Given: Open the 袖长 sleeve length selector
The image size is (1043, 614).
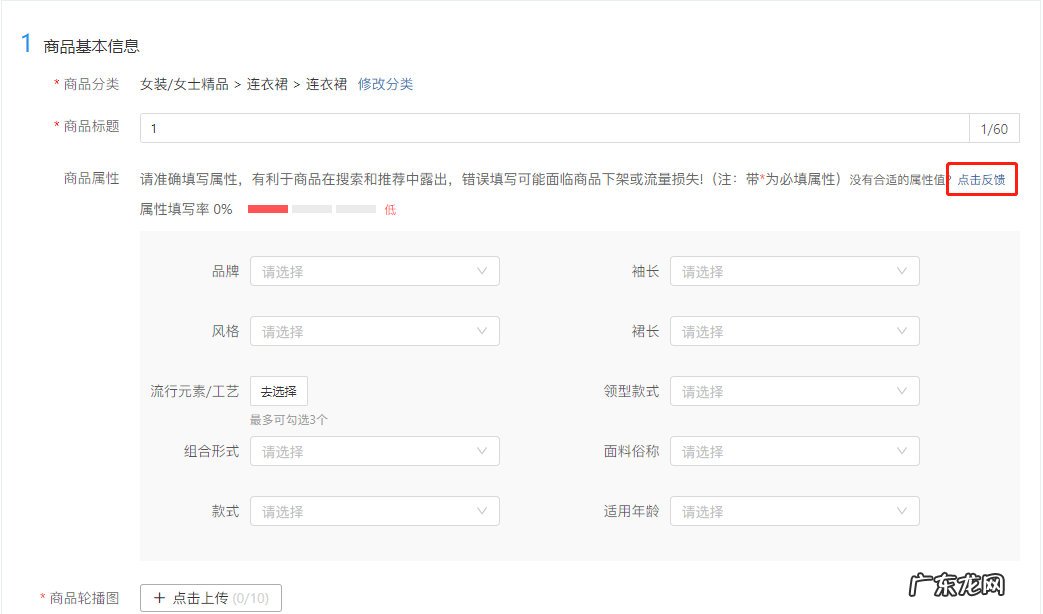Looking at the screenshot, I should coord(795,271).
